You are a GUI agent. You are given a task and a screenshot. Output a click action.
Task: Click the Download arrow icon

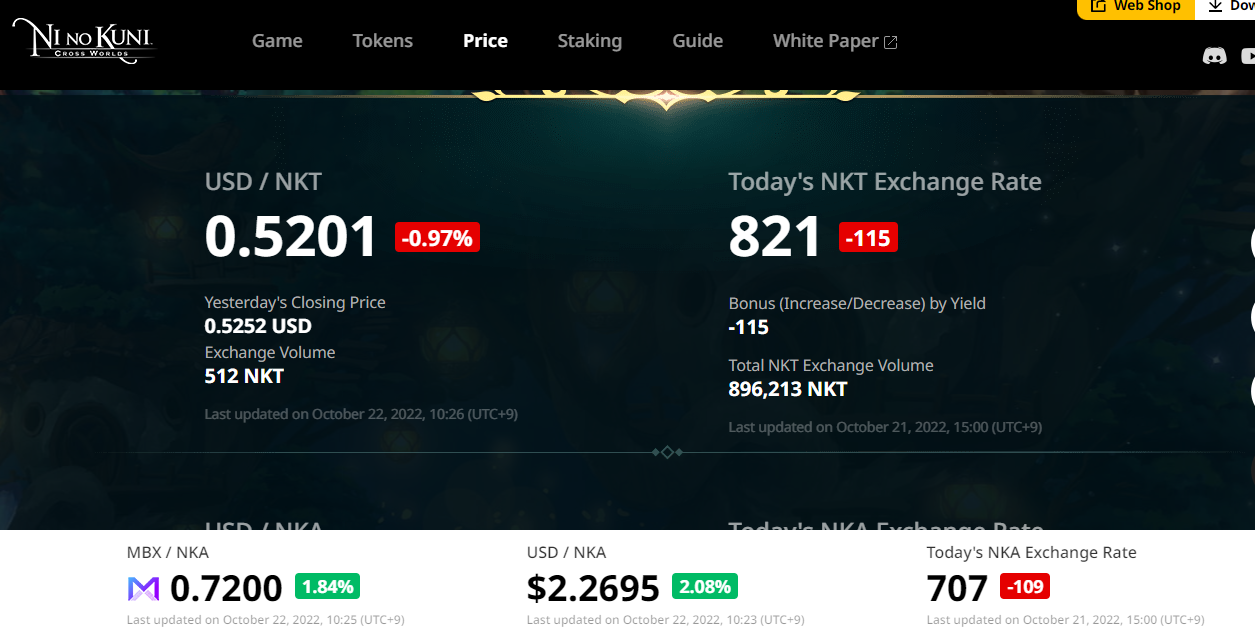pos(1215,6)
